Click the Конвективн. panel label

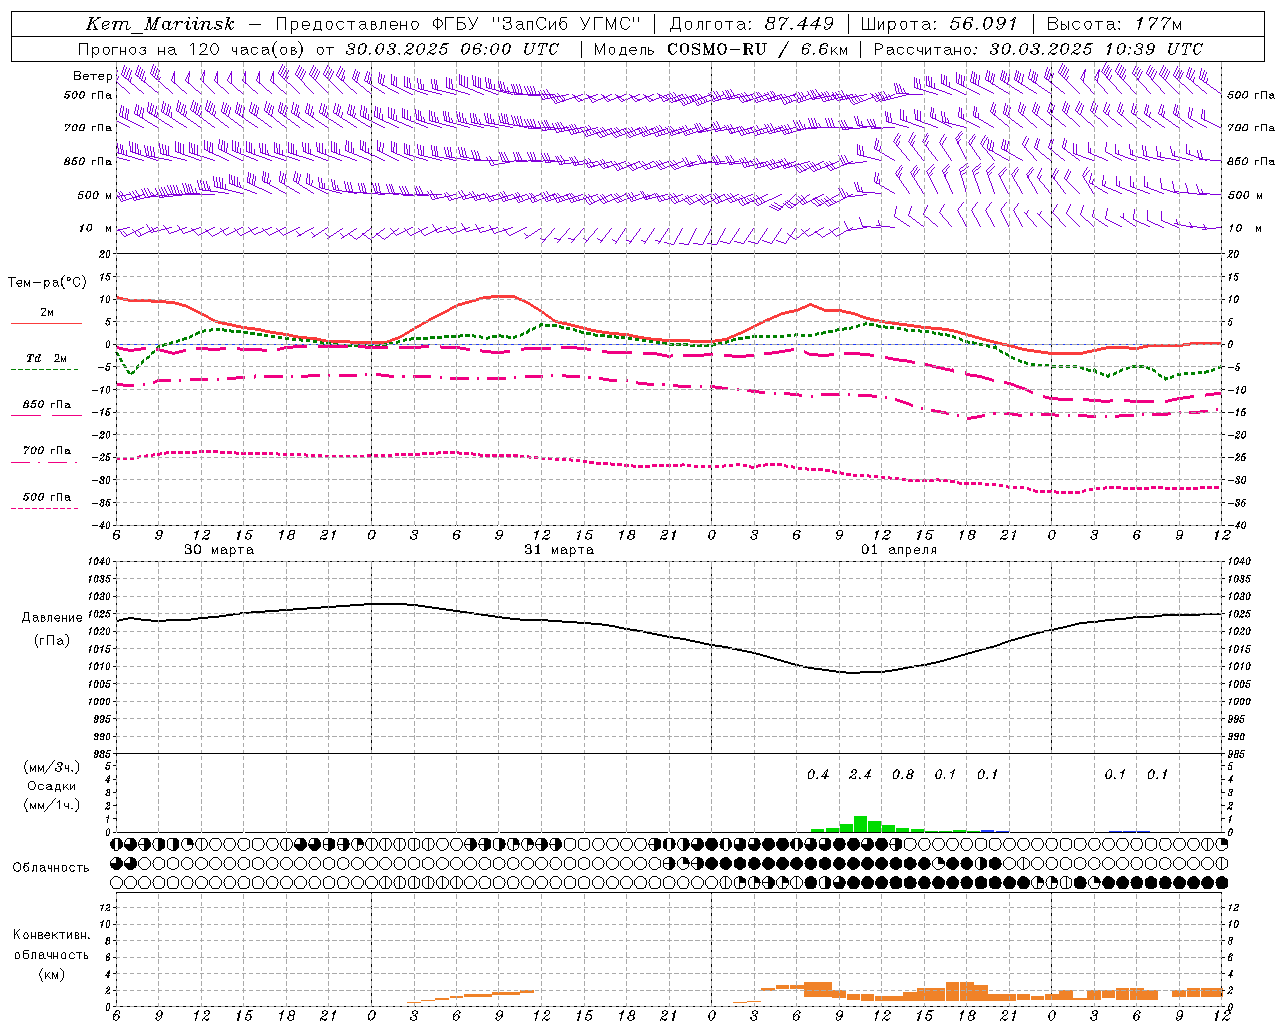[x=51, y=935]
